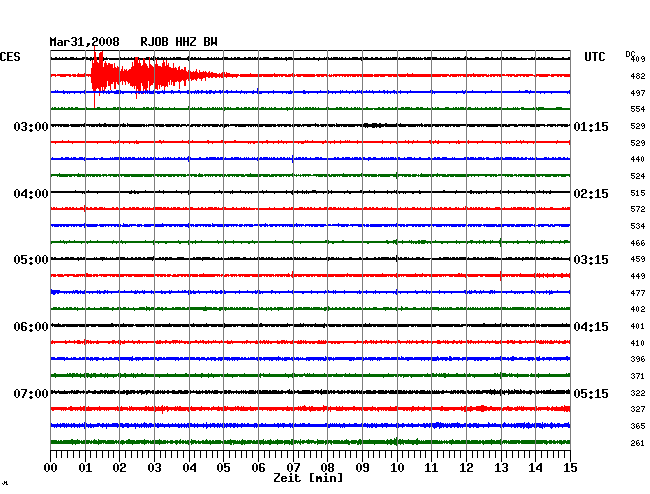The image size is (650, 494).
Task: Click the DC value 466
Action: 638,243
